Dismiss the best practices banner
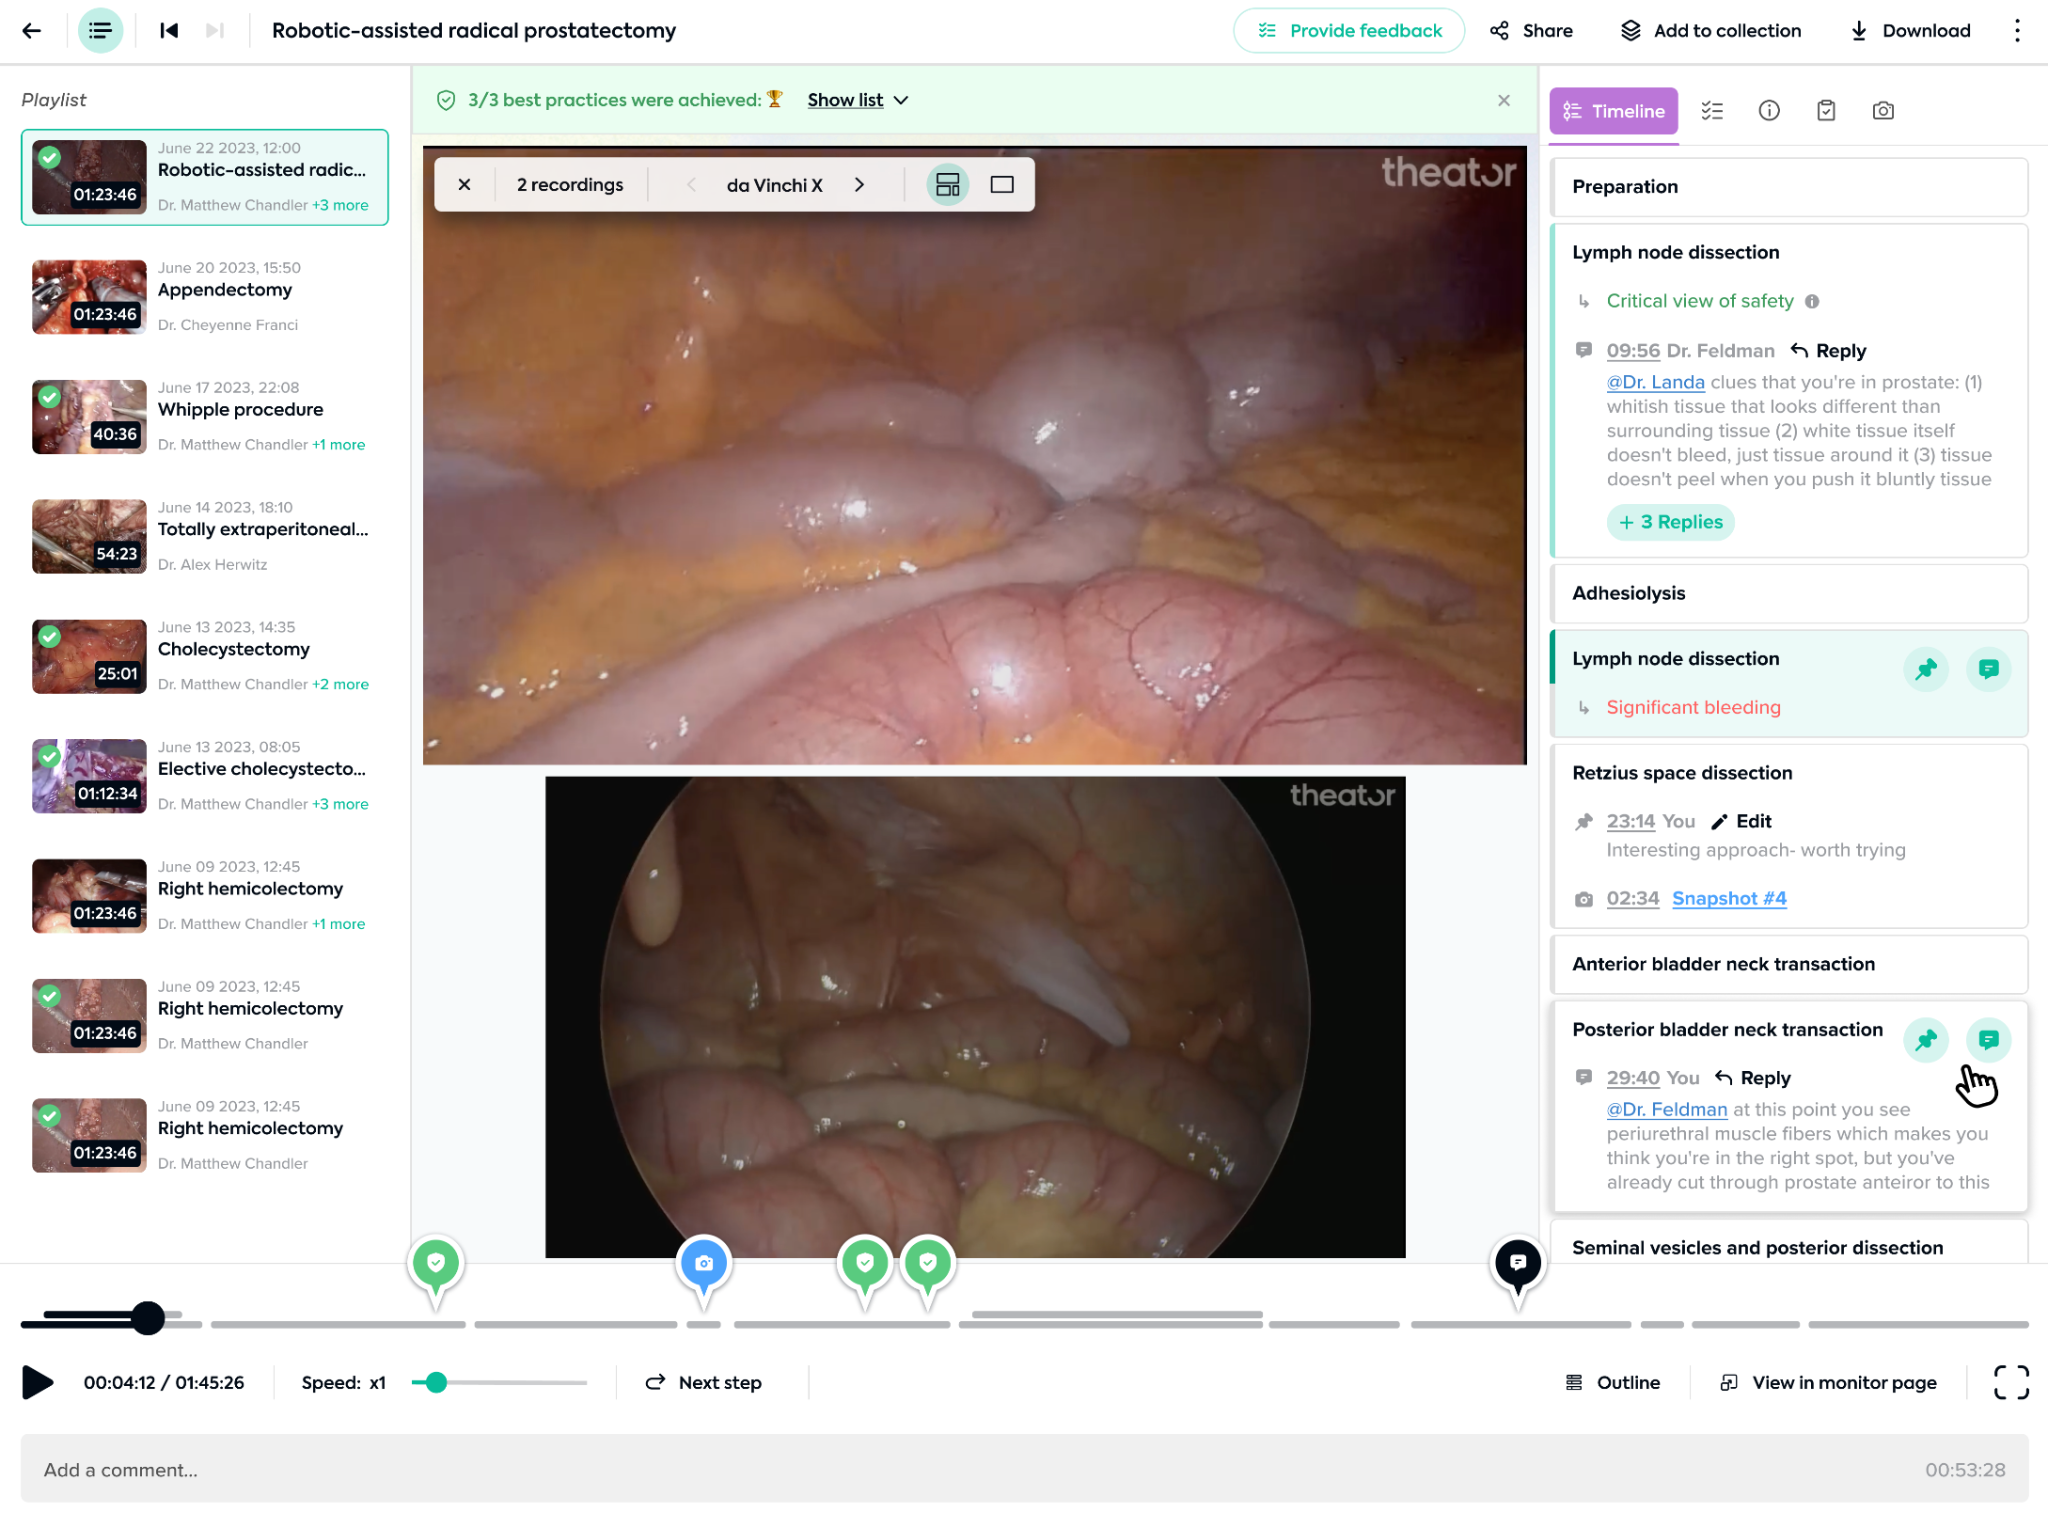This screenshot has width=2048, height=1531. pyautogui.click(x=1504, y=100)
